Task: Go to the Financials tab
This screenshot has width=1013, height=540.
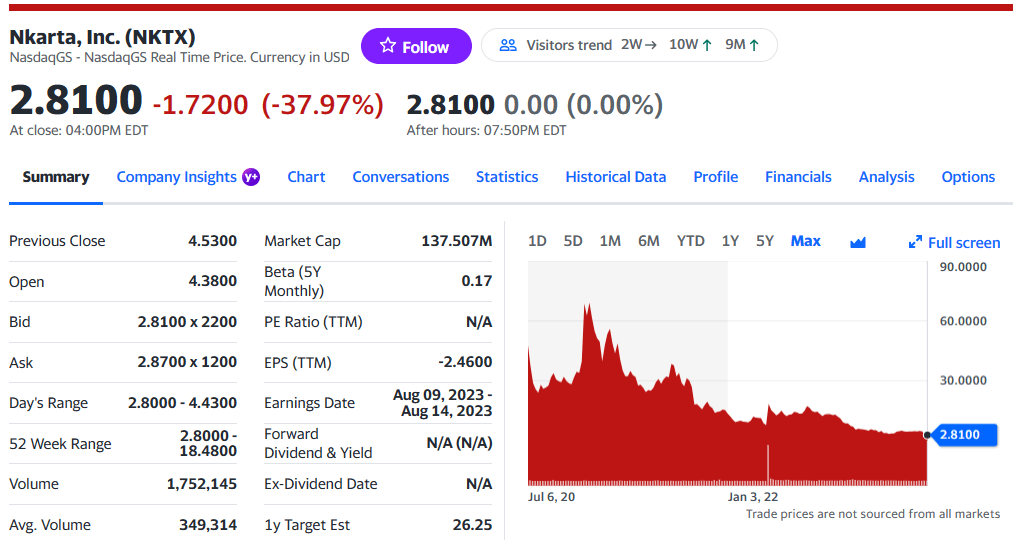Action: [798, 177]
